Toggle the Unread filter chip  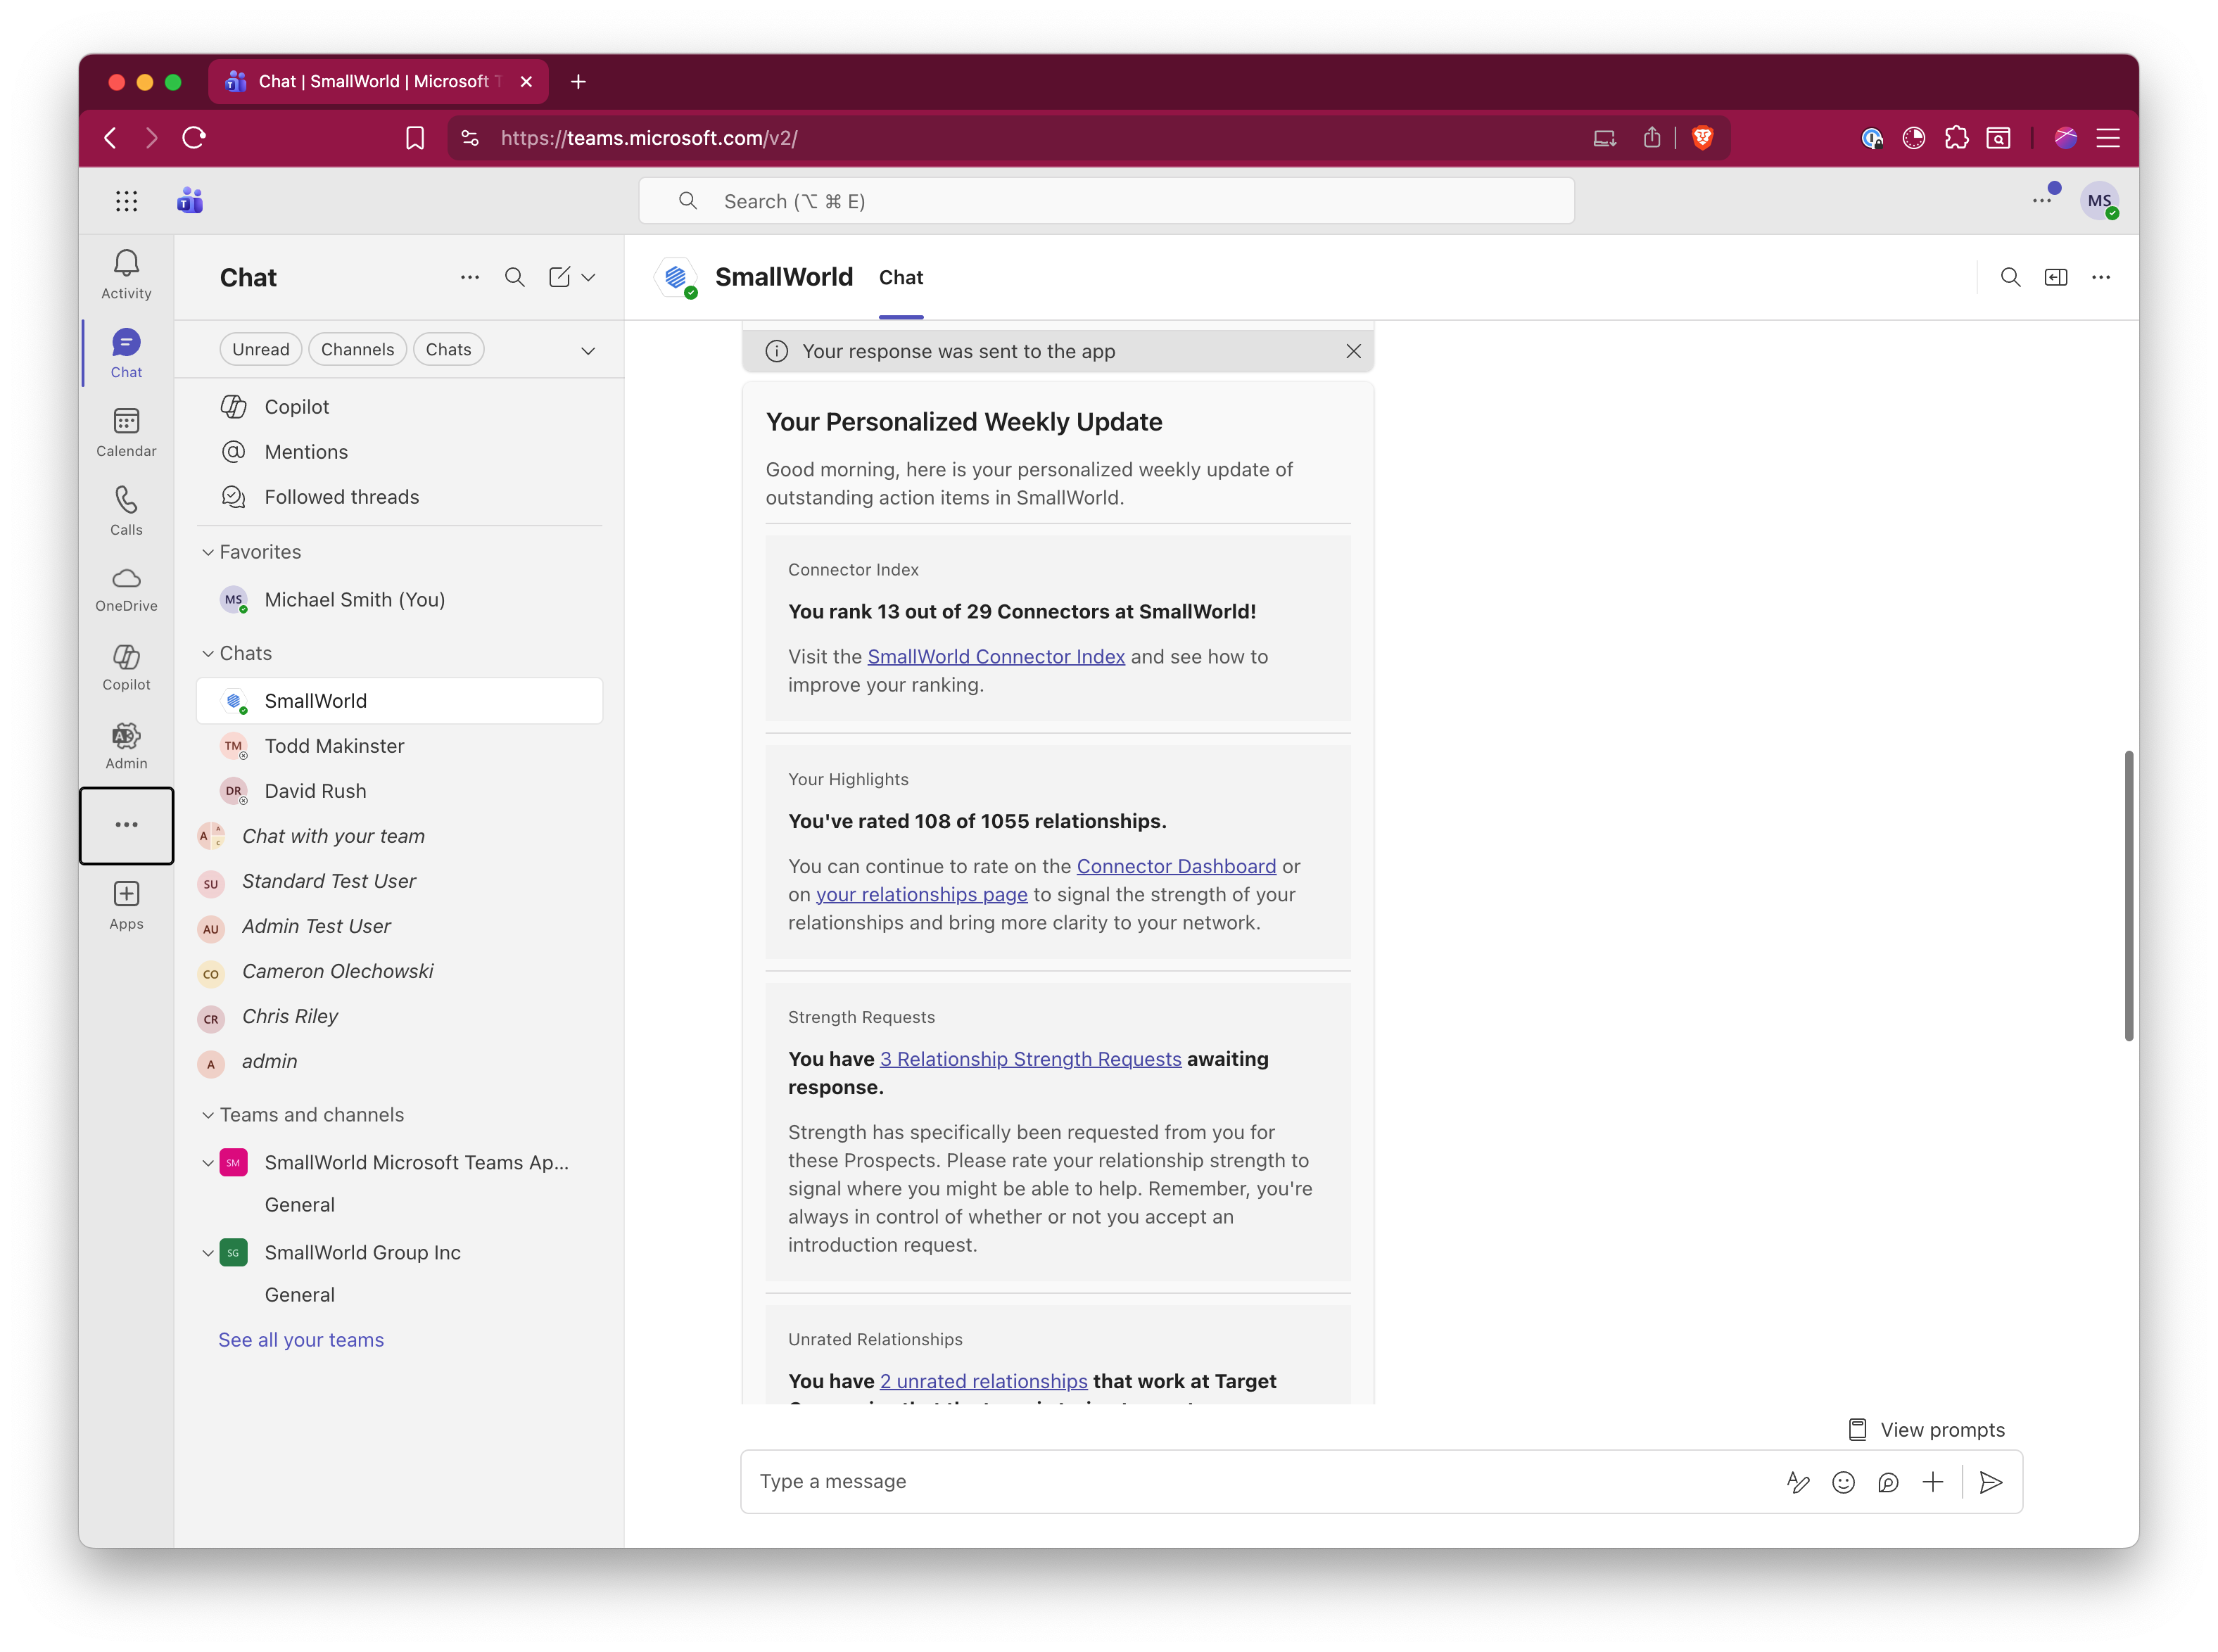coord(260,349)
